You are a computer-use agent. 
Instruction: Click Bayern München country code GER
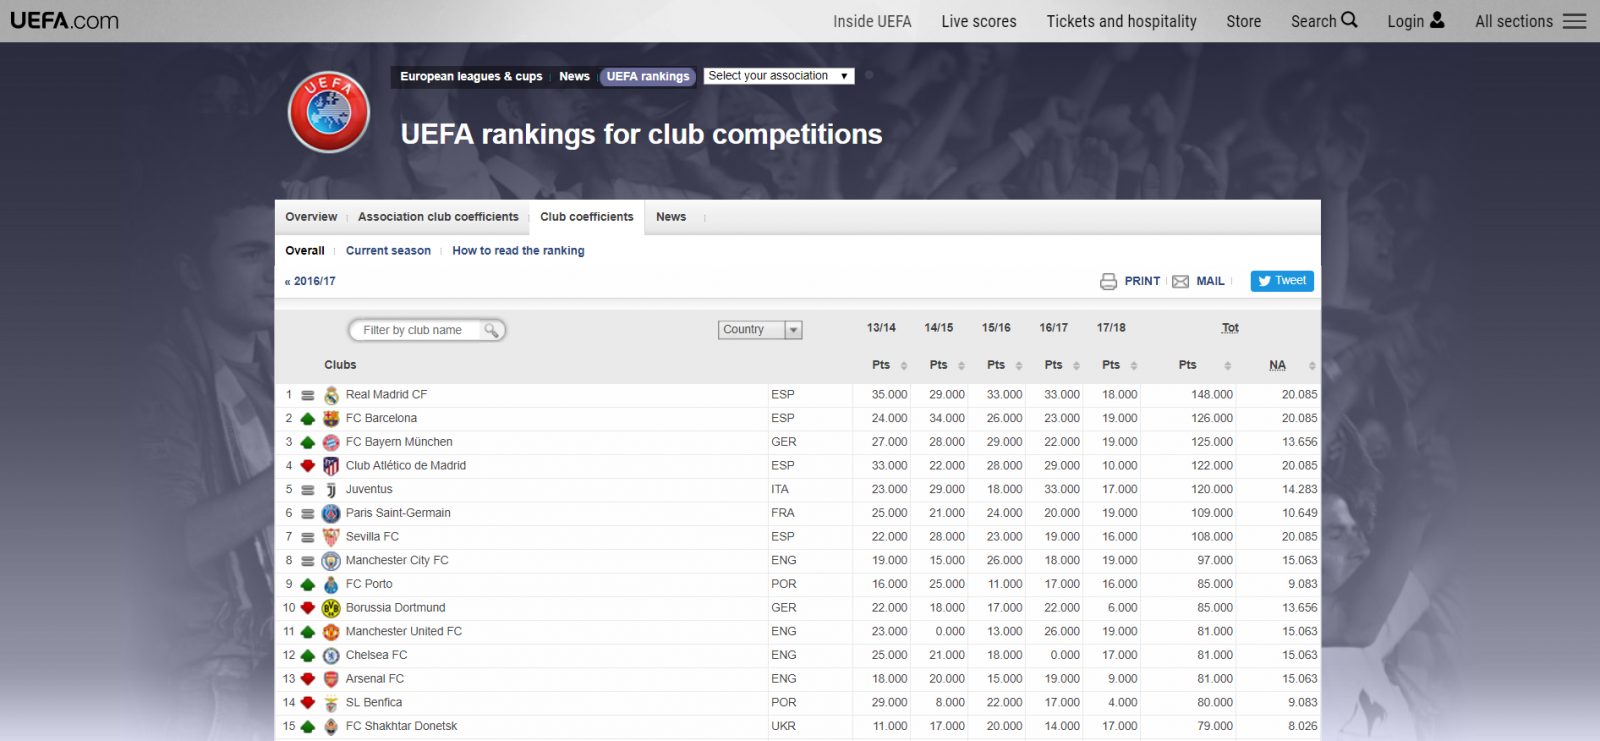[784, 442]
